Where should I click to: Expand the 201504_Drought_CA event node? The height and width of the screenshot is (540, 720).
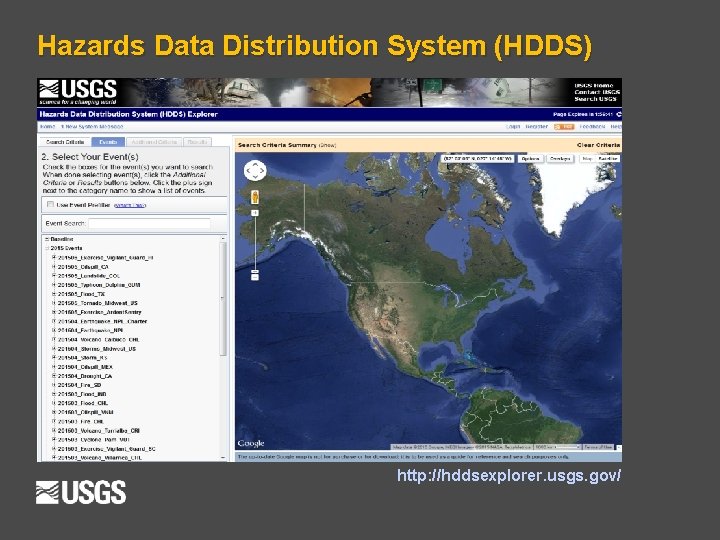(x=54, y=376)
